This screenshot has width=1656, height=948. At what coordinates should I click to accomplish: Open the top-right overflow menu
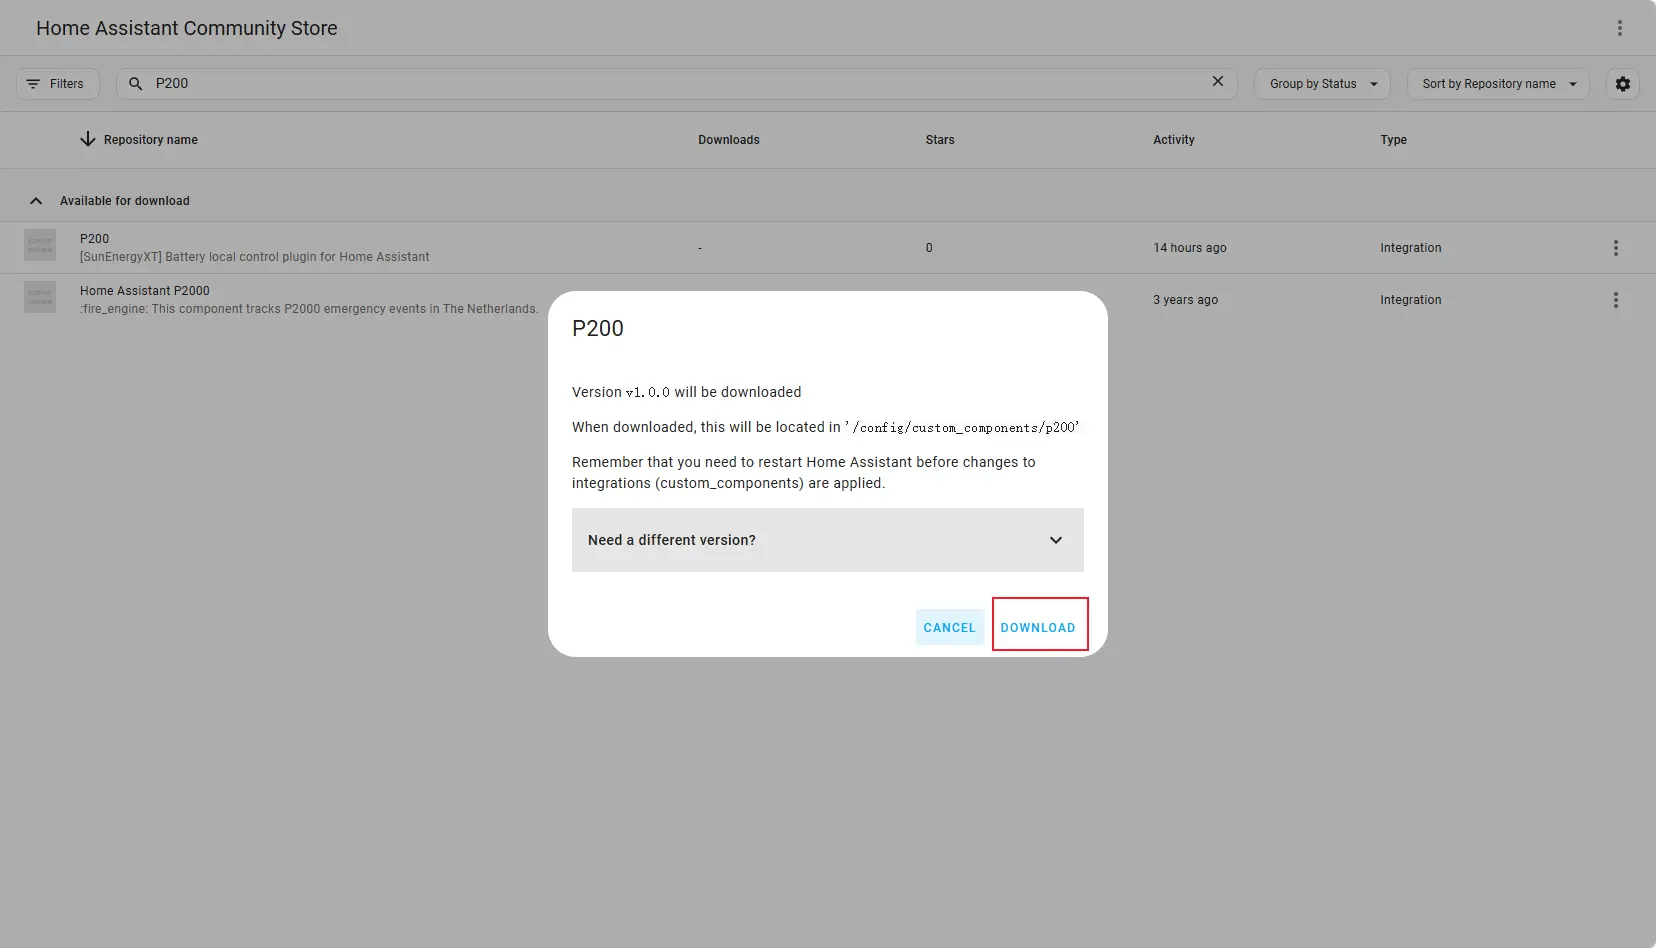click(x=1619, y=28)
